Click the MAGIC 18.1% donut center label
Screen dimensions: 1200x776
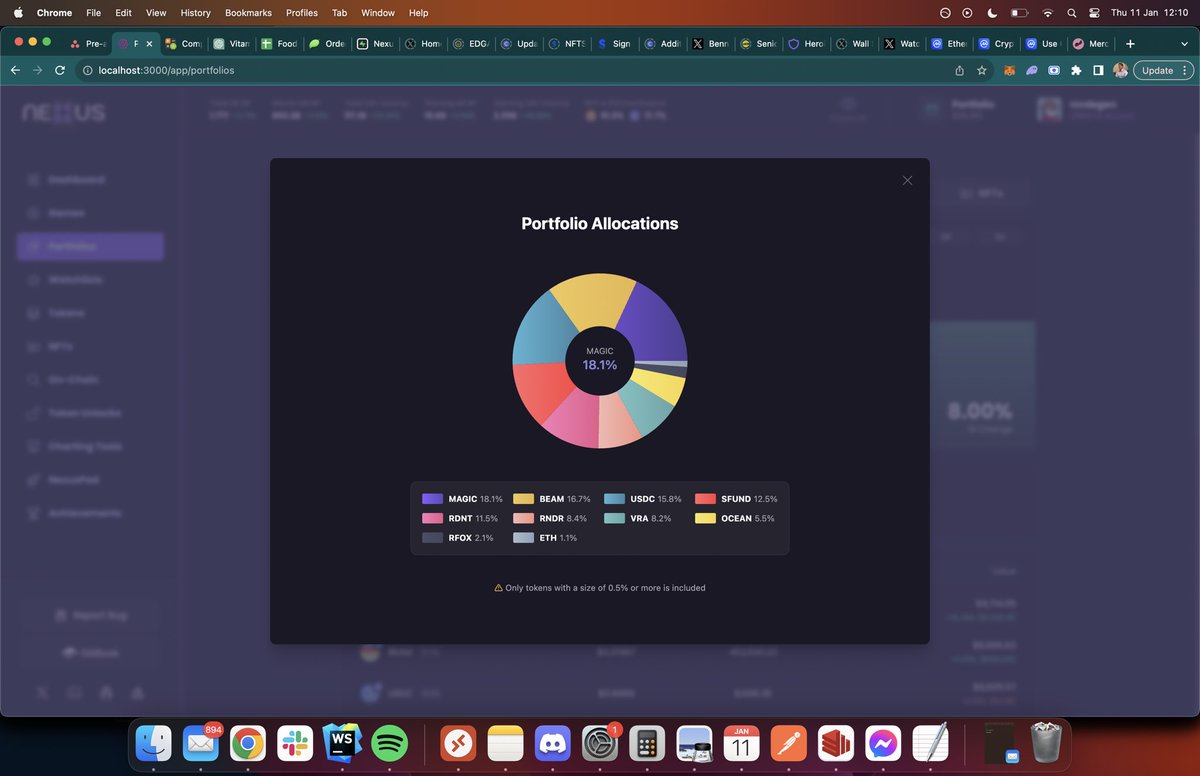pos(600,359)
